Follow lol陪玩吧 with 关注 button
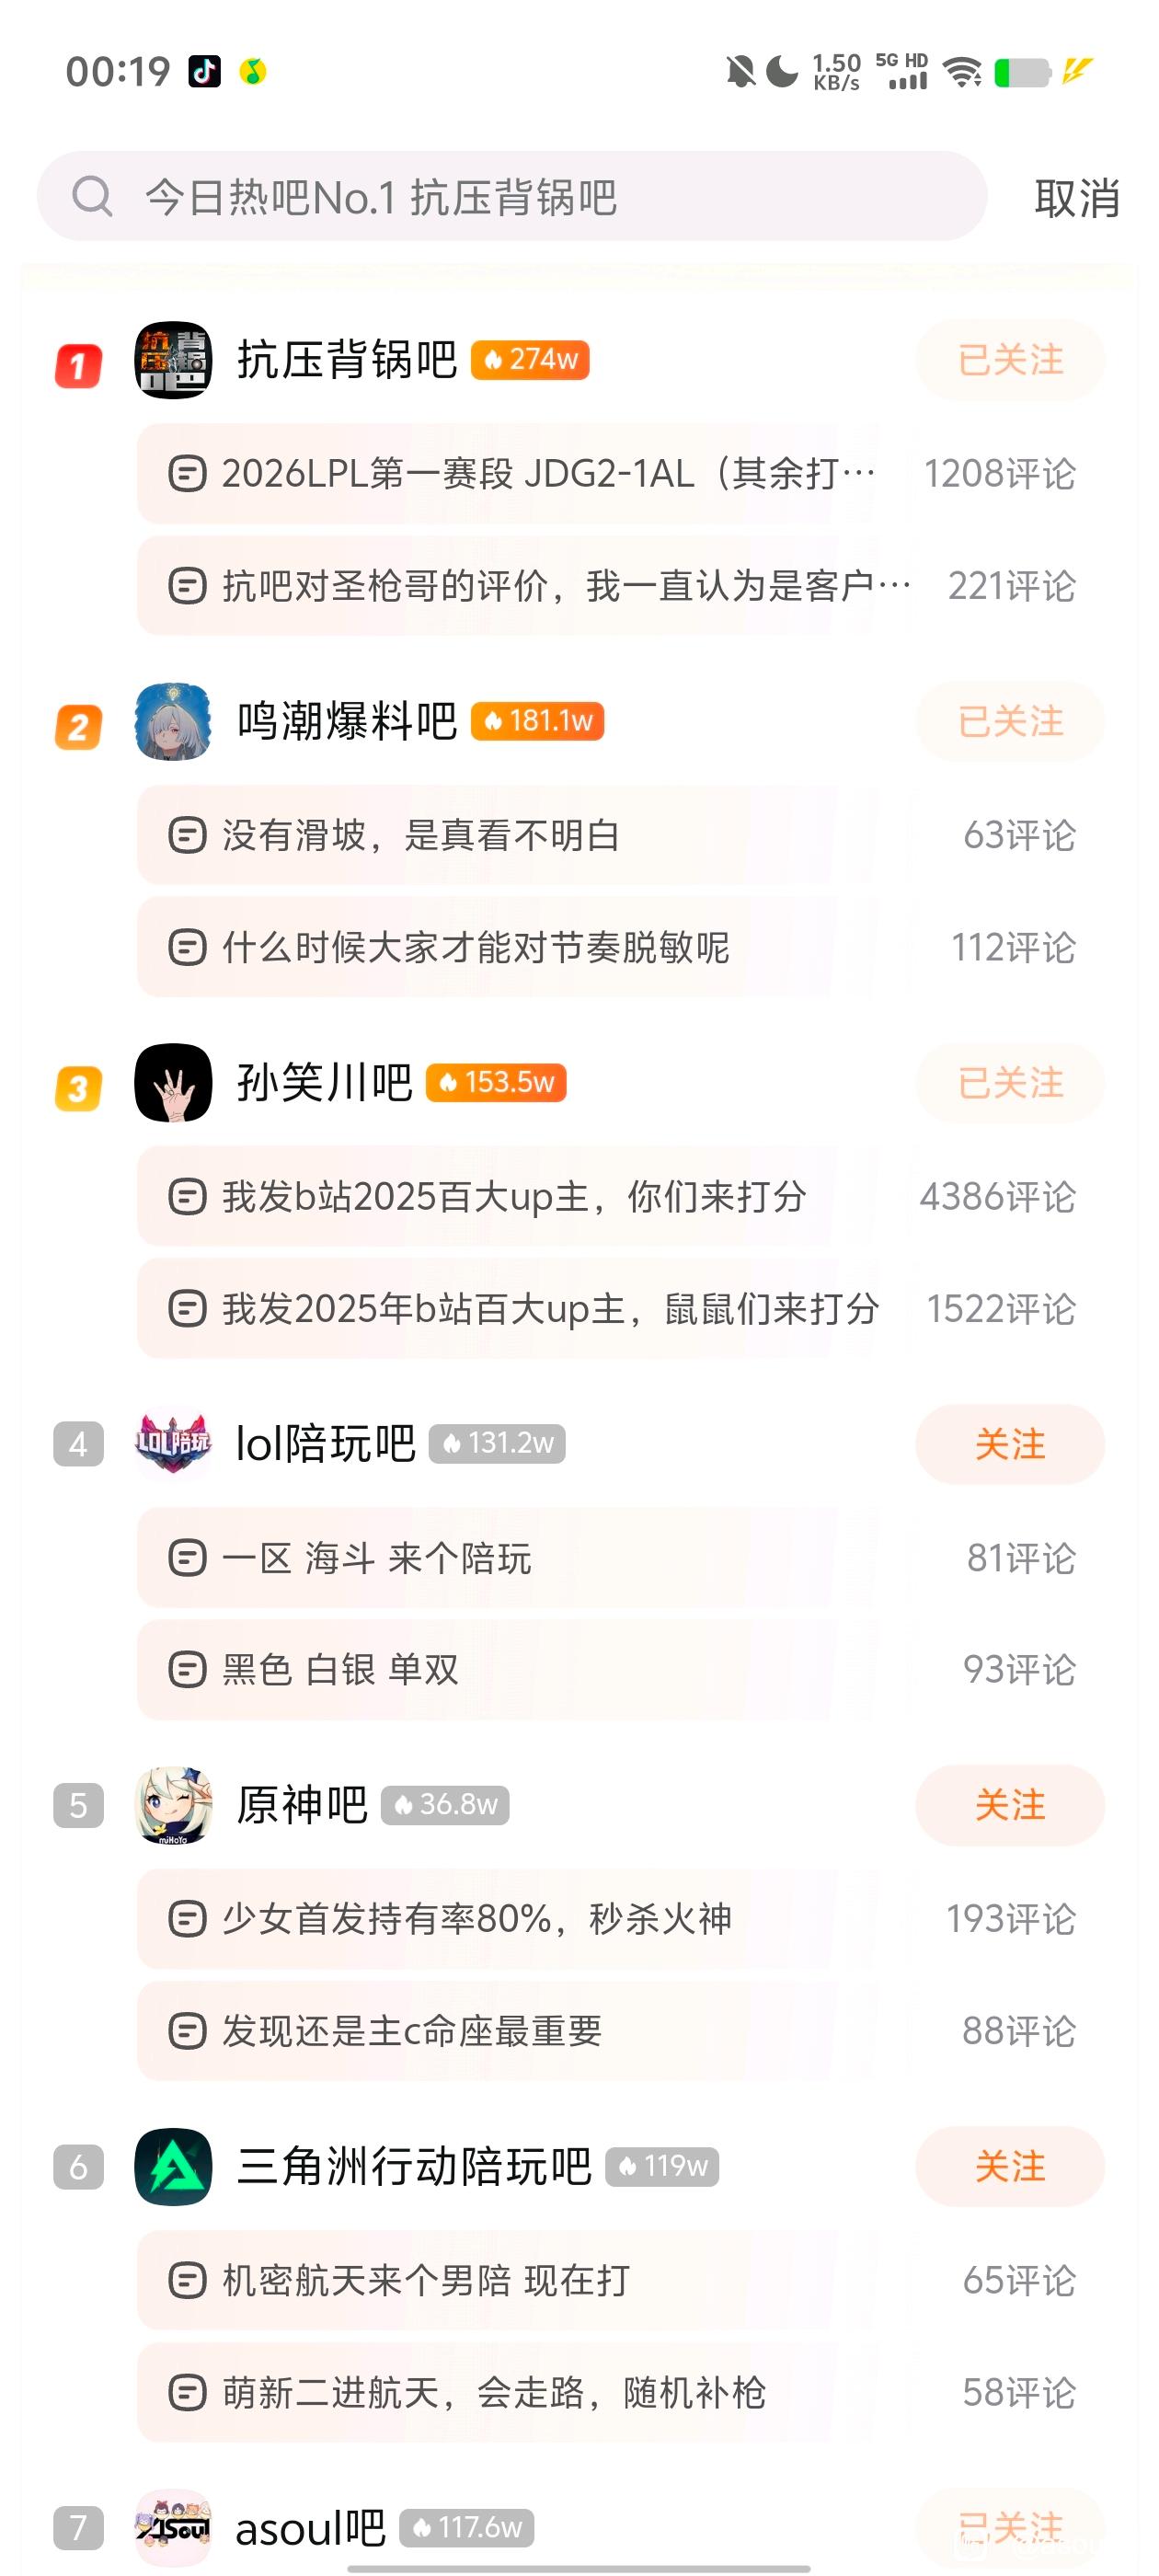 point(1010,1444)
